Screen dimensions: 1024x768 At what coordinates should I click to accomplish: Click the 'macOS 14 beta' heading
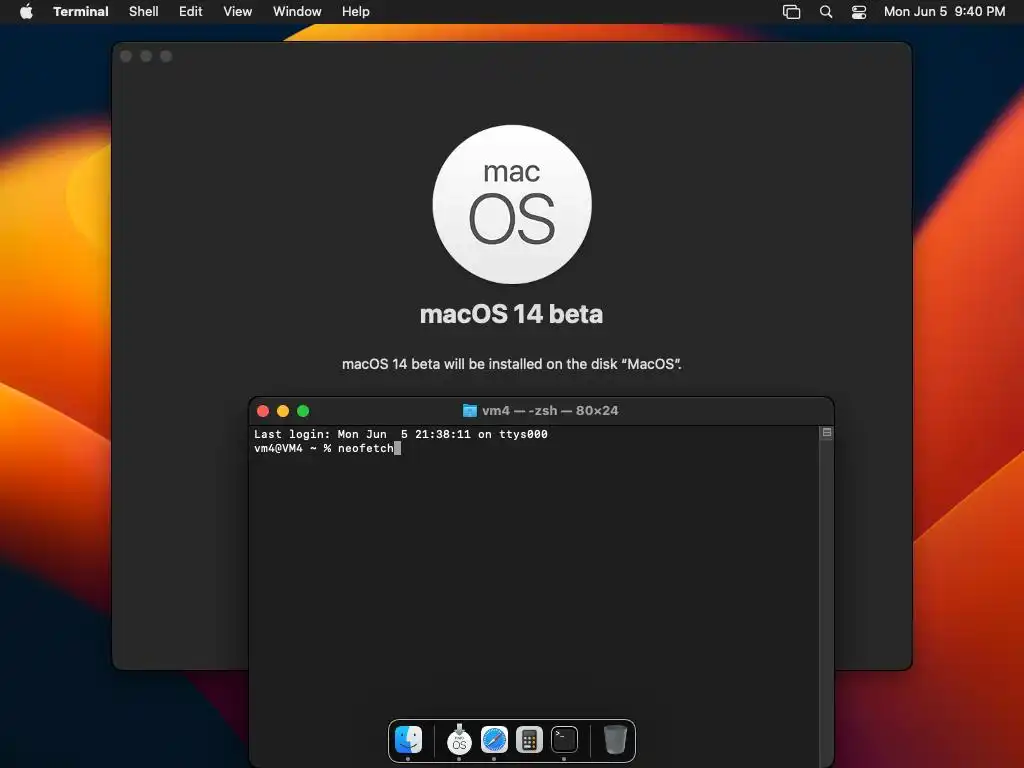[511, 314]
